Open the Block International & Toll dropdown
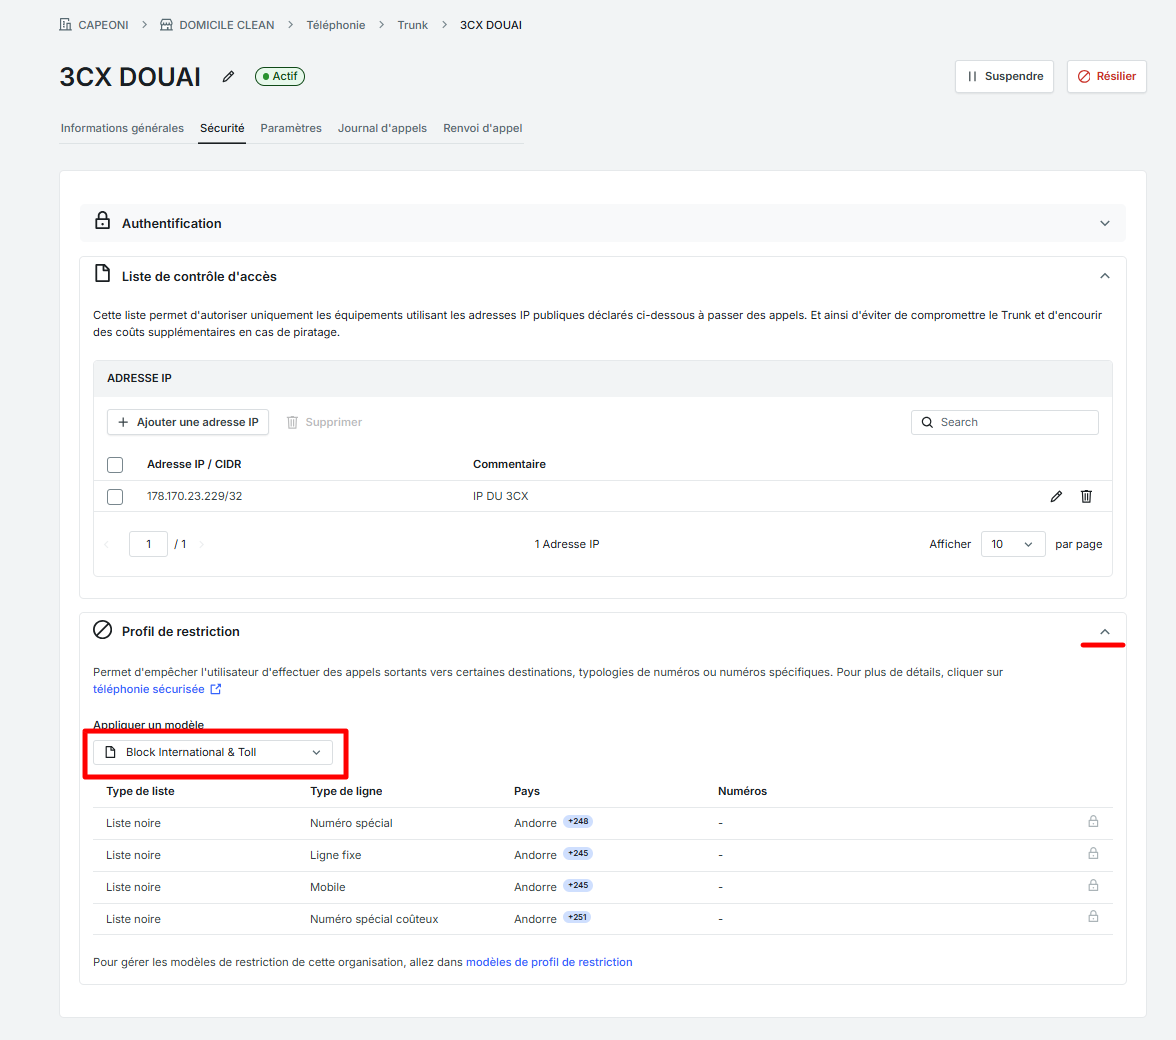The height and width of the screenshot is (1040, 1176). tap(213, 752)
